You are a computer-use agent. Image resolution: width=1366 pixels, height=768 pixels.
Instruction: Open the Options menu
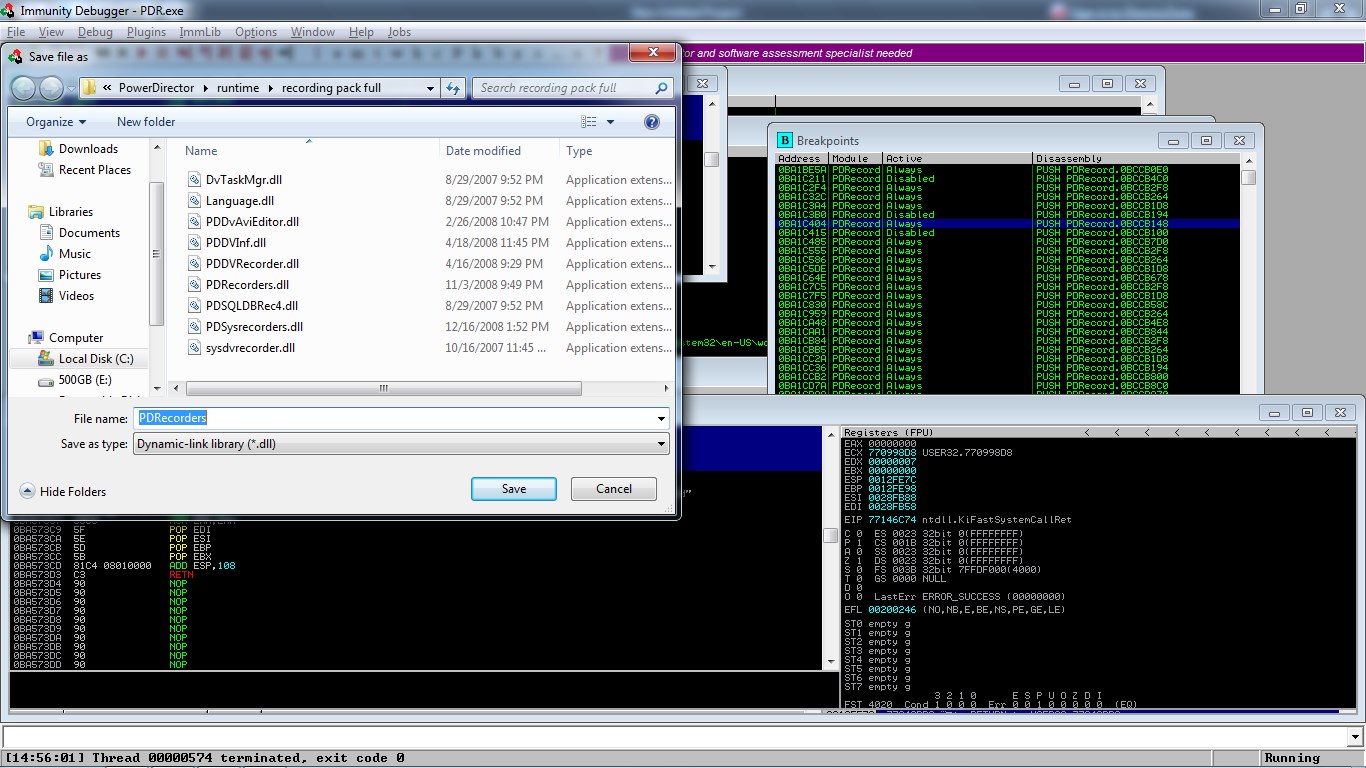[256, 32]
